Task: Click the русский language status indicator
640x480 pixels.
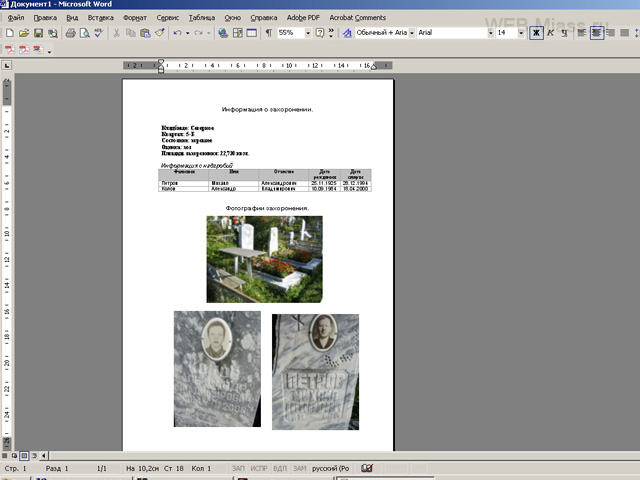Action: pos(330,468)
